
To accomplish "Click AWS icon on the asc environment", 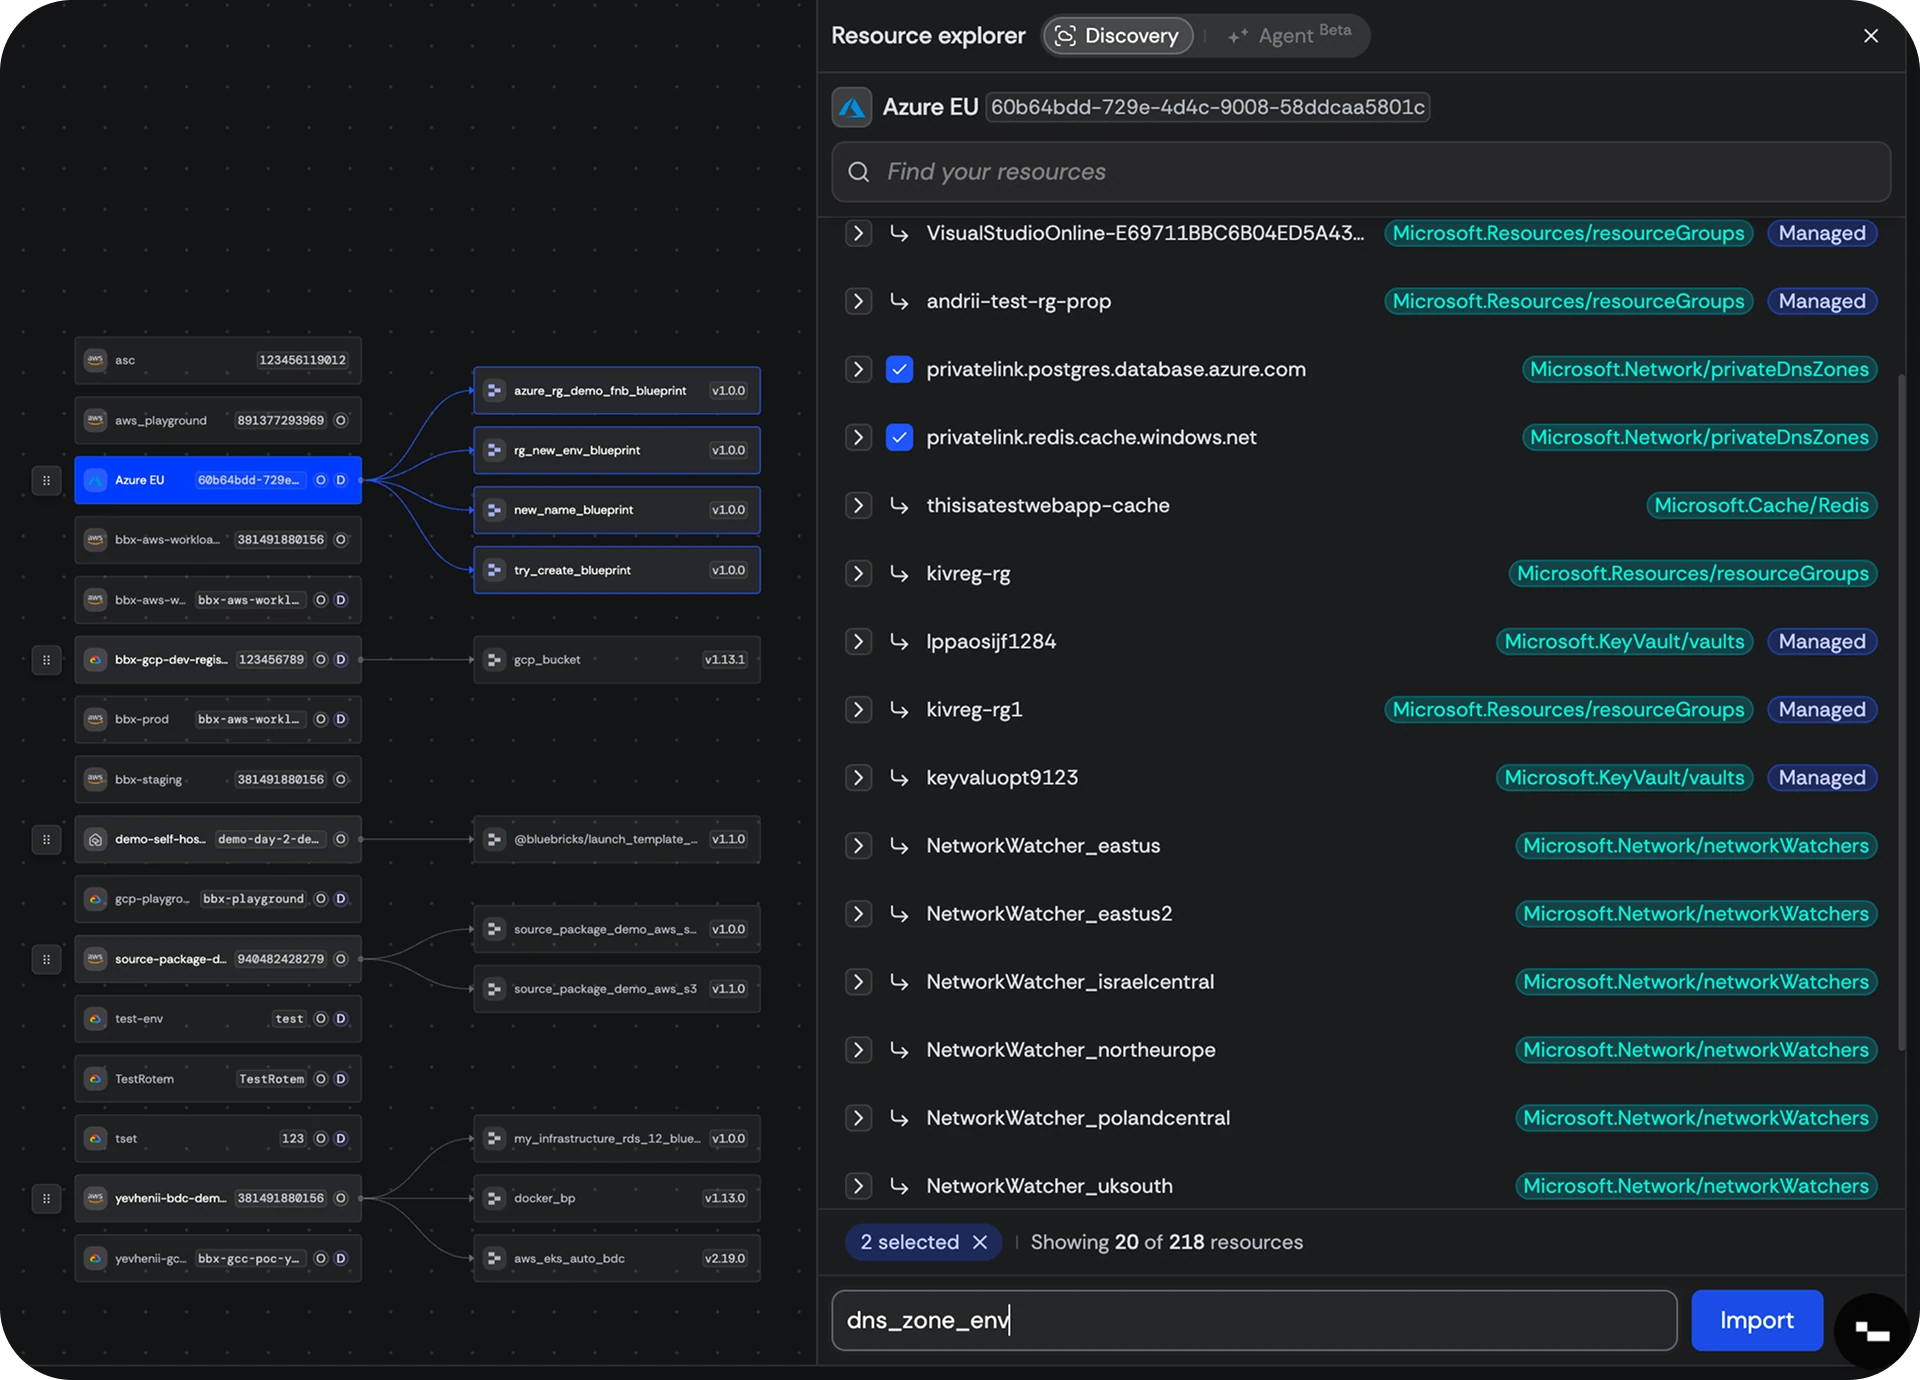I will pyautogui.click(x=95, y=360).
